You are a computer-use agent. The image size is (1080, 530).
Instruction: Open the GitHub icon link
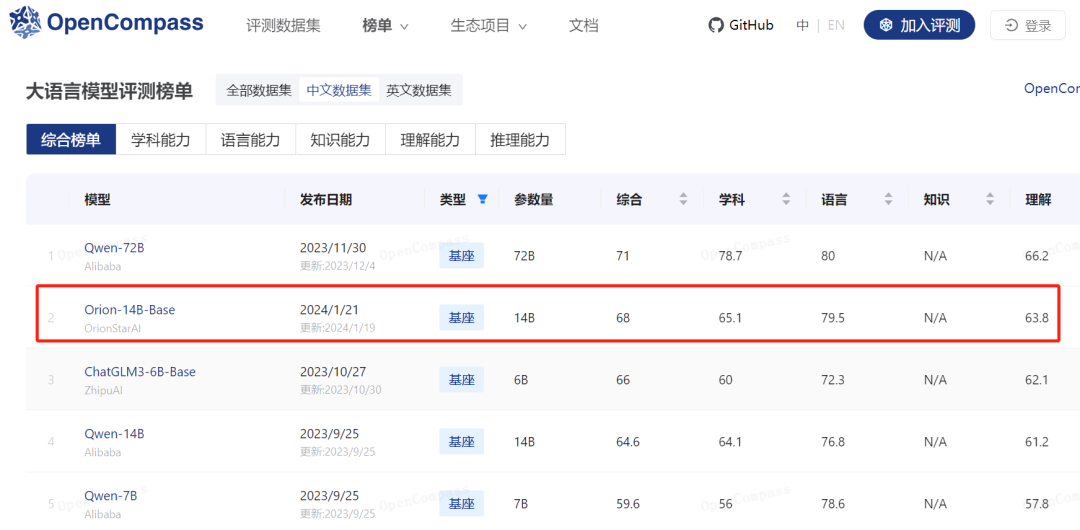tap(716, 26)
